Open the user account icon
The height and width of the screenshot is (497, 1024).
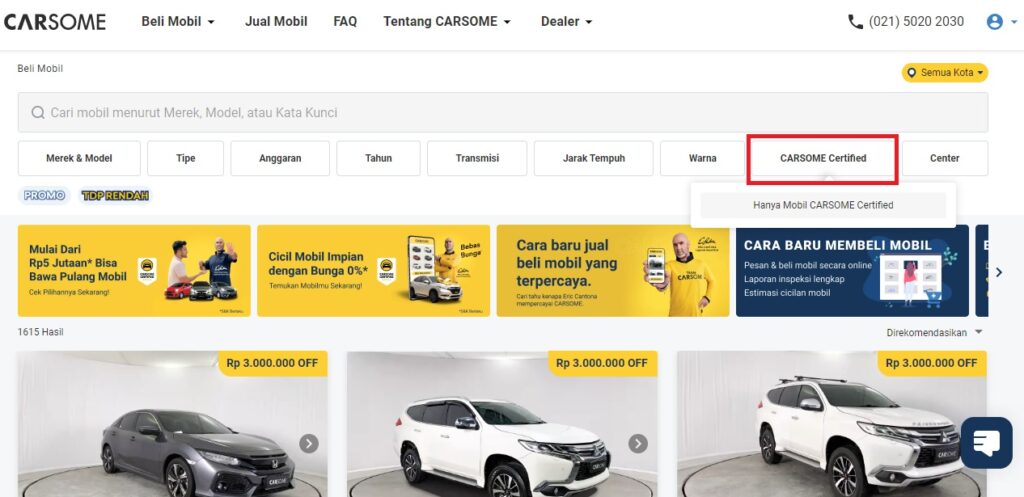pos(995,22)
